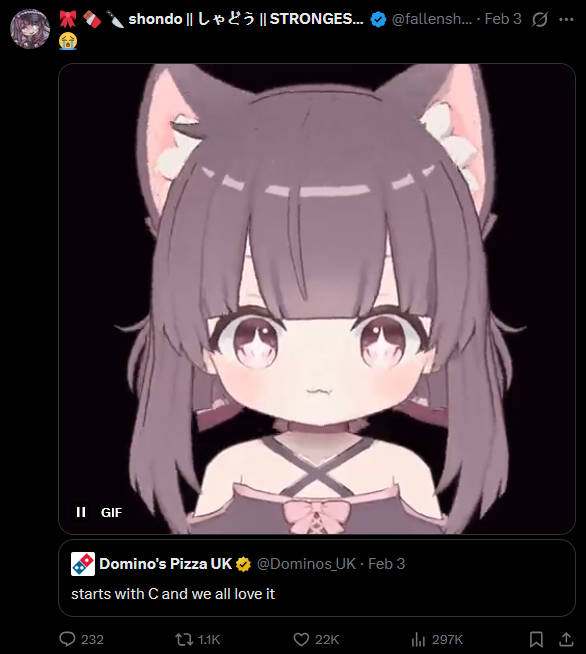Click the Grok explain-post icon
Viewport: 586px width, 654px height.
(540, 19)
